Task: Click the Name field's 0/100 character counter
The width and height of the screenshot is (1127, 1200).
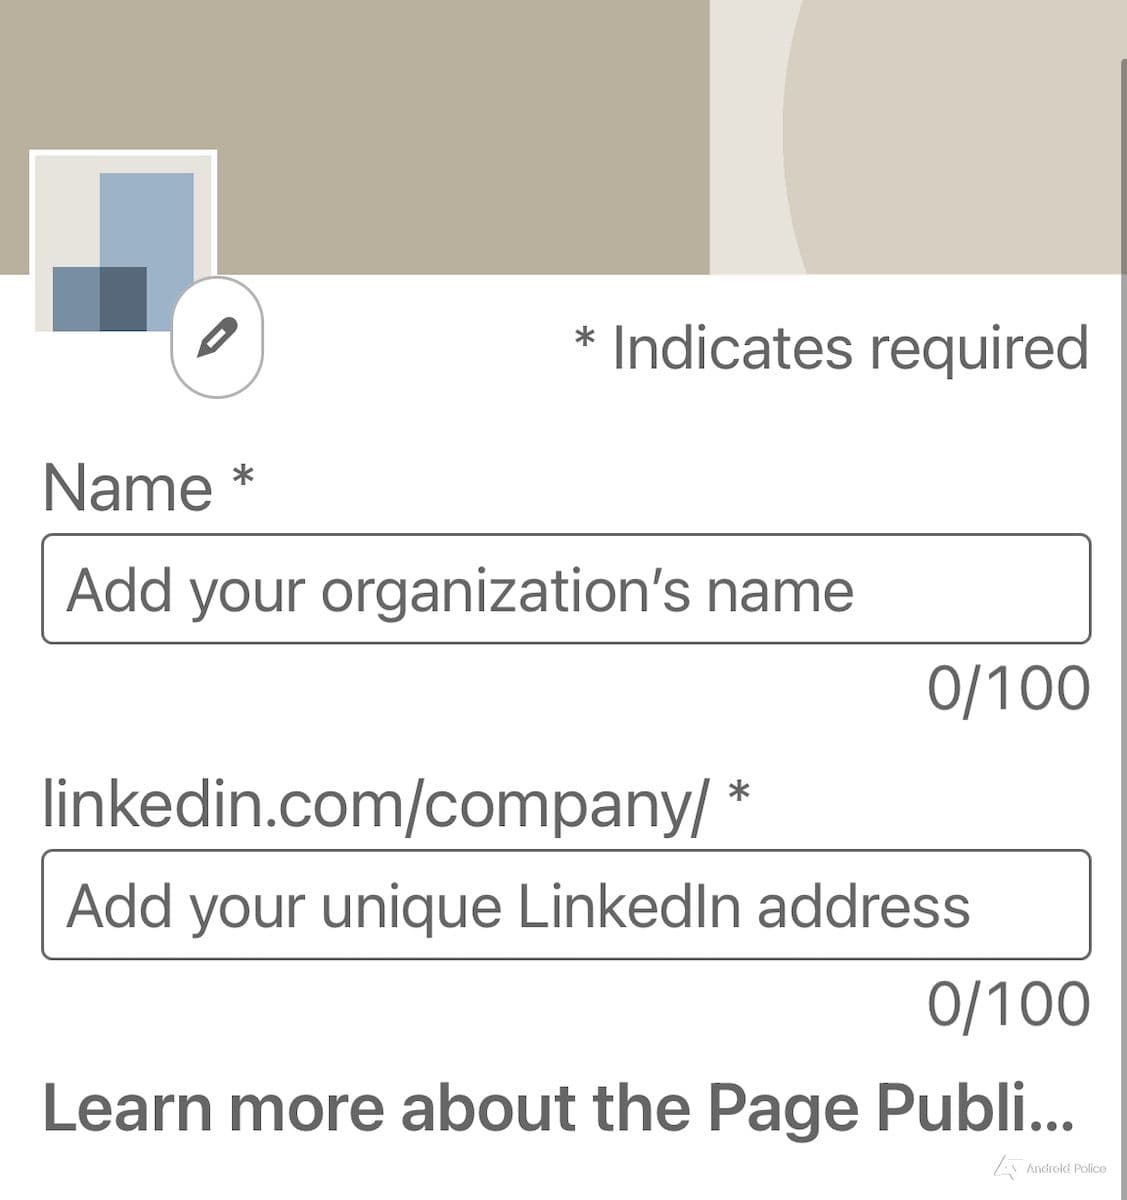Action: click(1008, 688)
